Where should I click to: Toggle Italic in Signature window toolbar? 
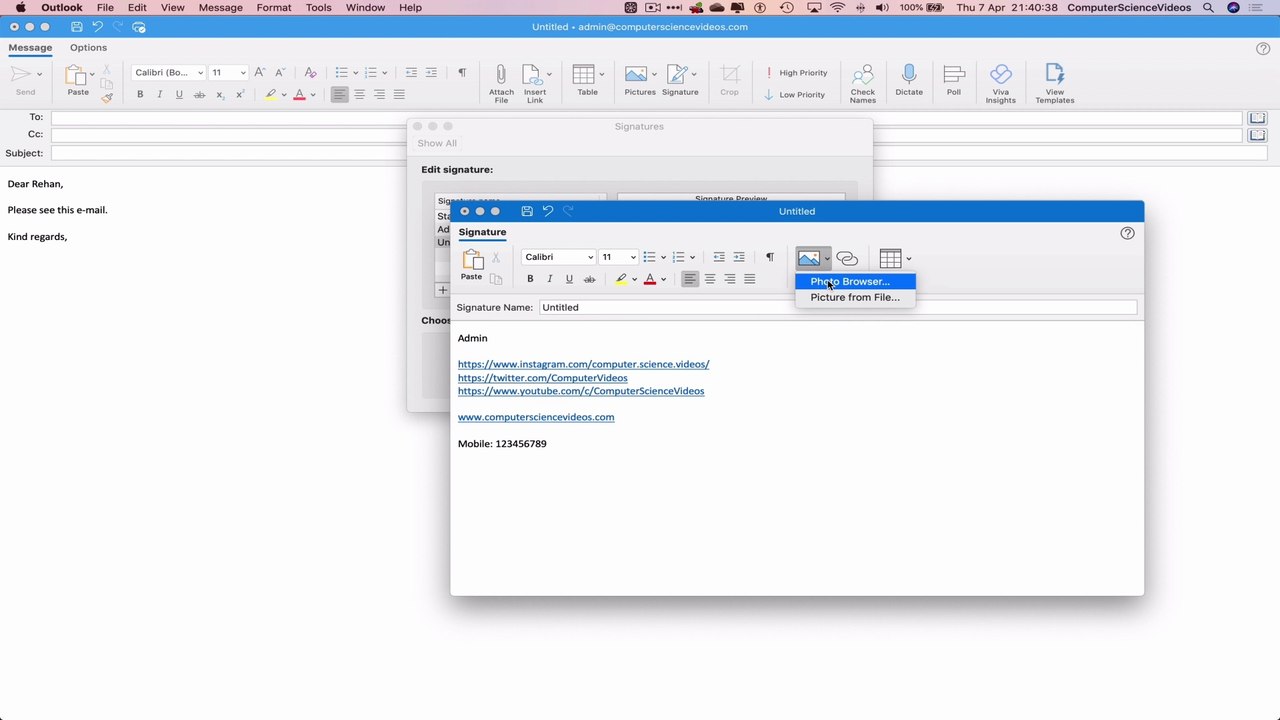pyautogui.click(x=549, y=279)
